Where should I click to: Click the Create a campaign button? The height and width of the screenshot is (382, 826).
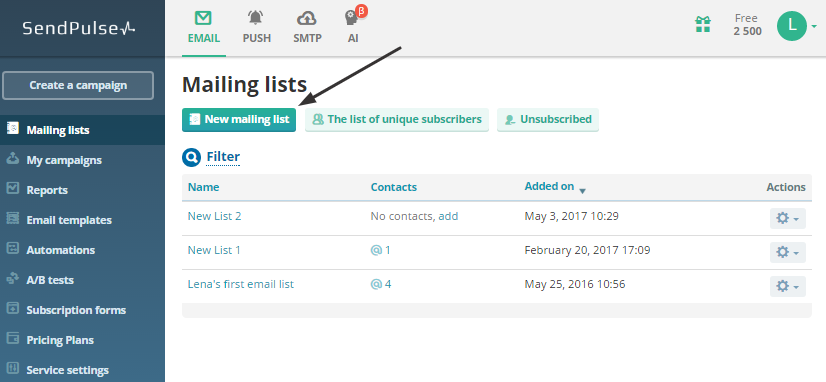tap(78, 85)
